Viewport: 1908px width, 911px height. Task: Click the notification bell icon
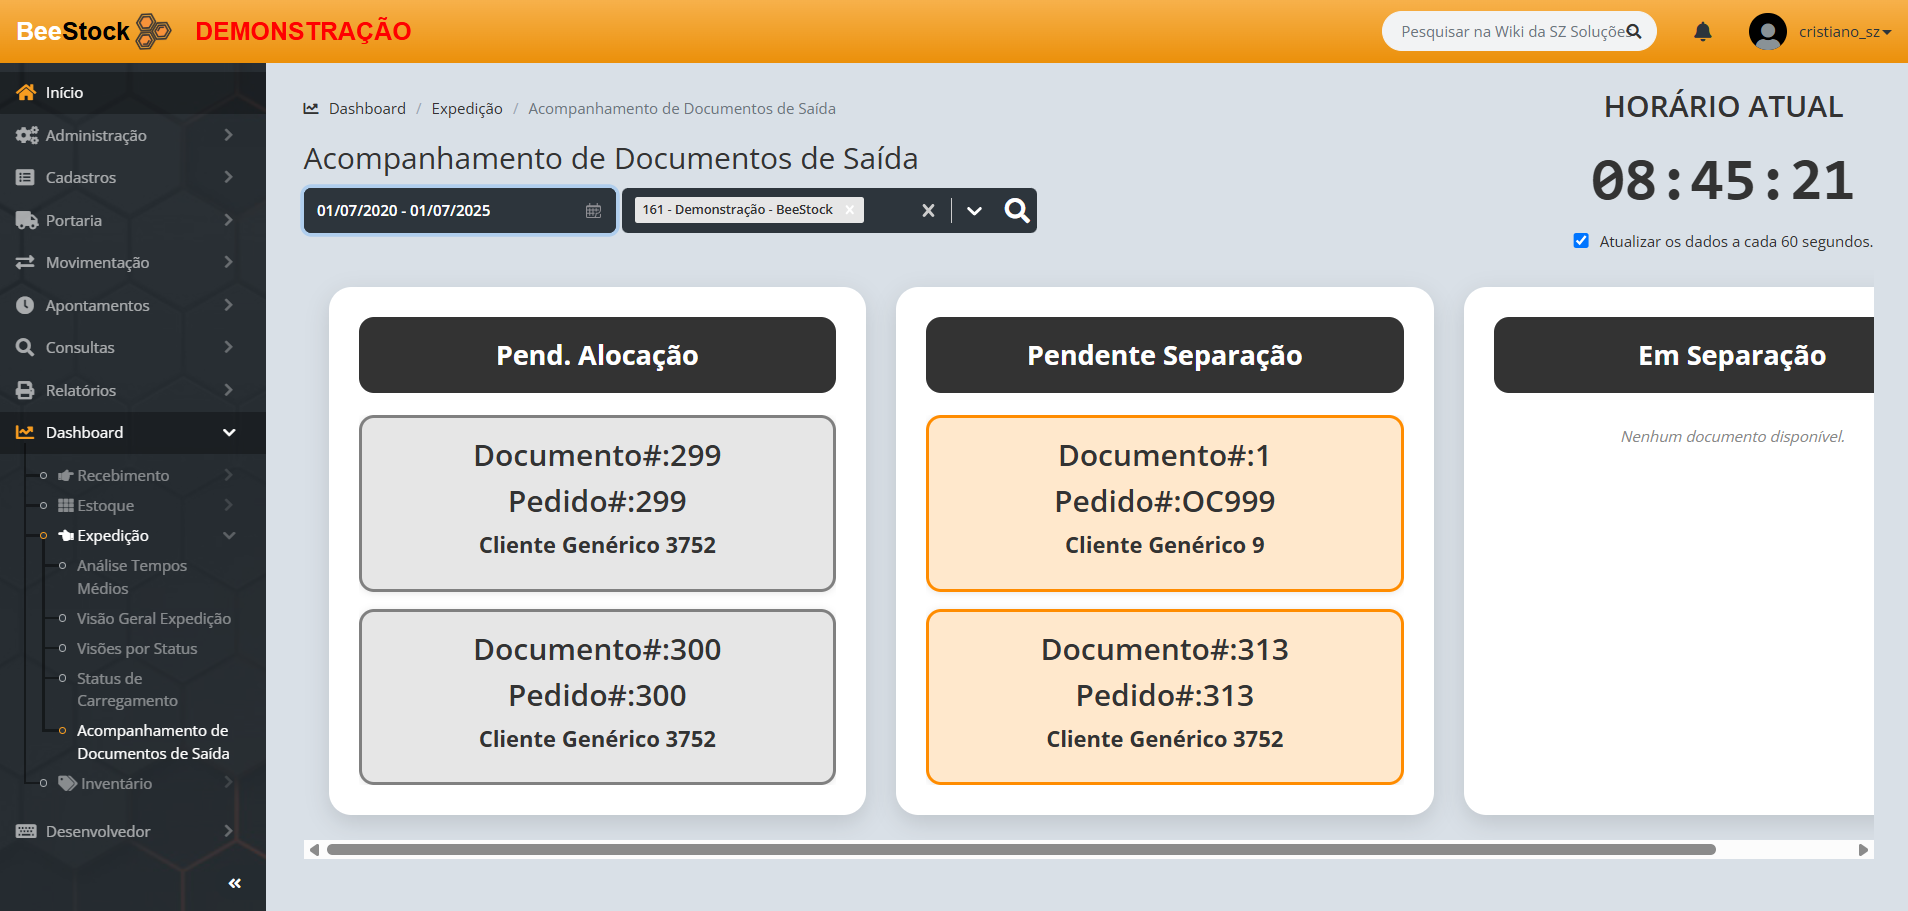pos(1702,32)
